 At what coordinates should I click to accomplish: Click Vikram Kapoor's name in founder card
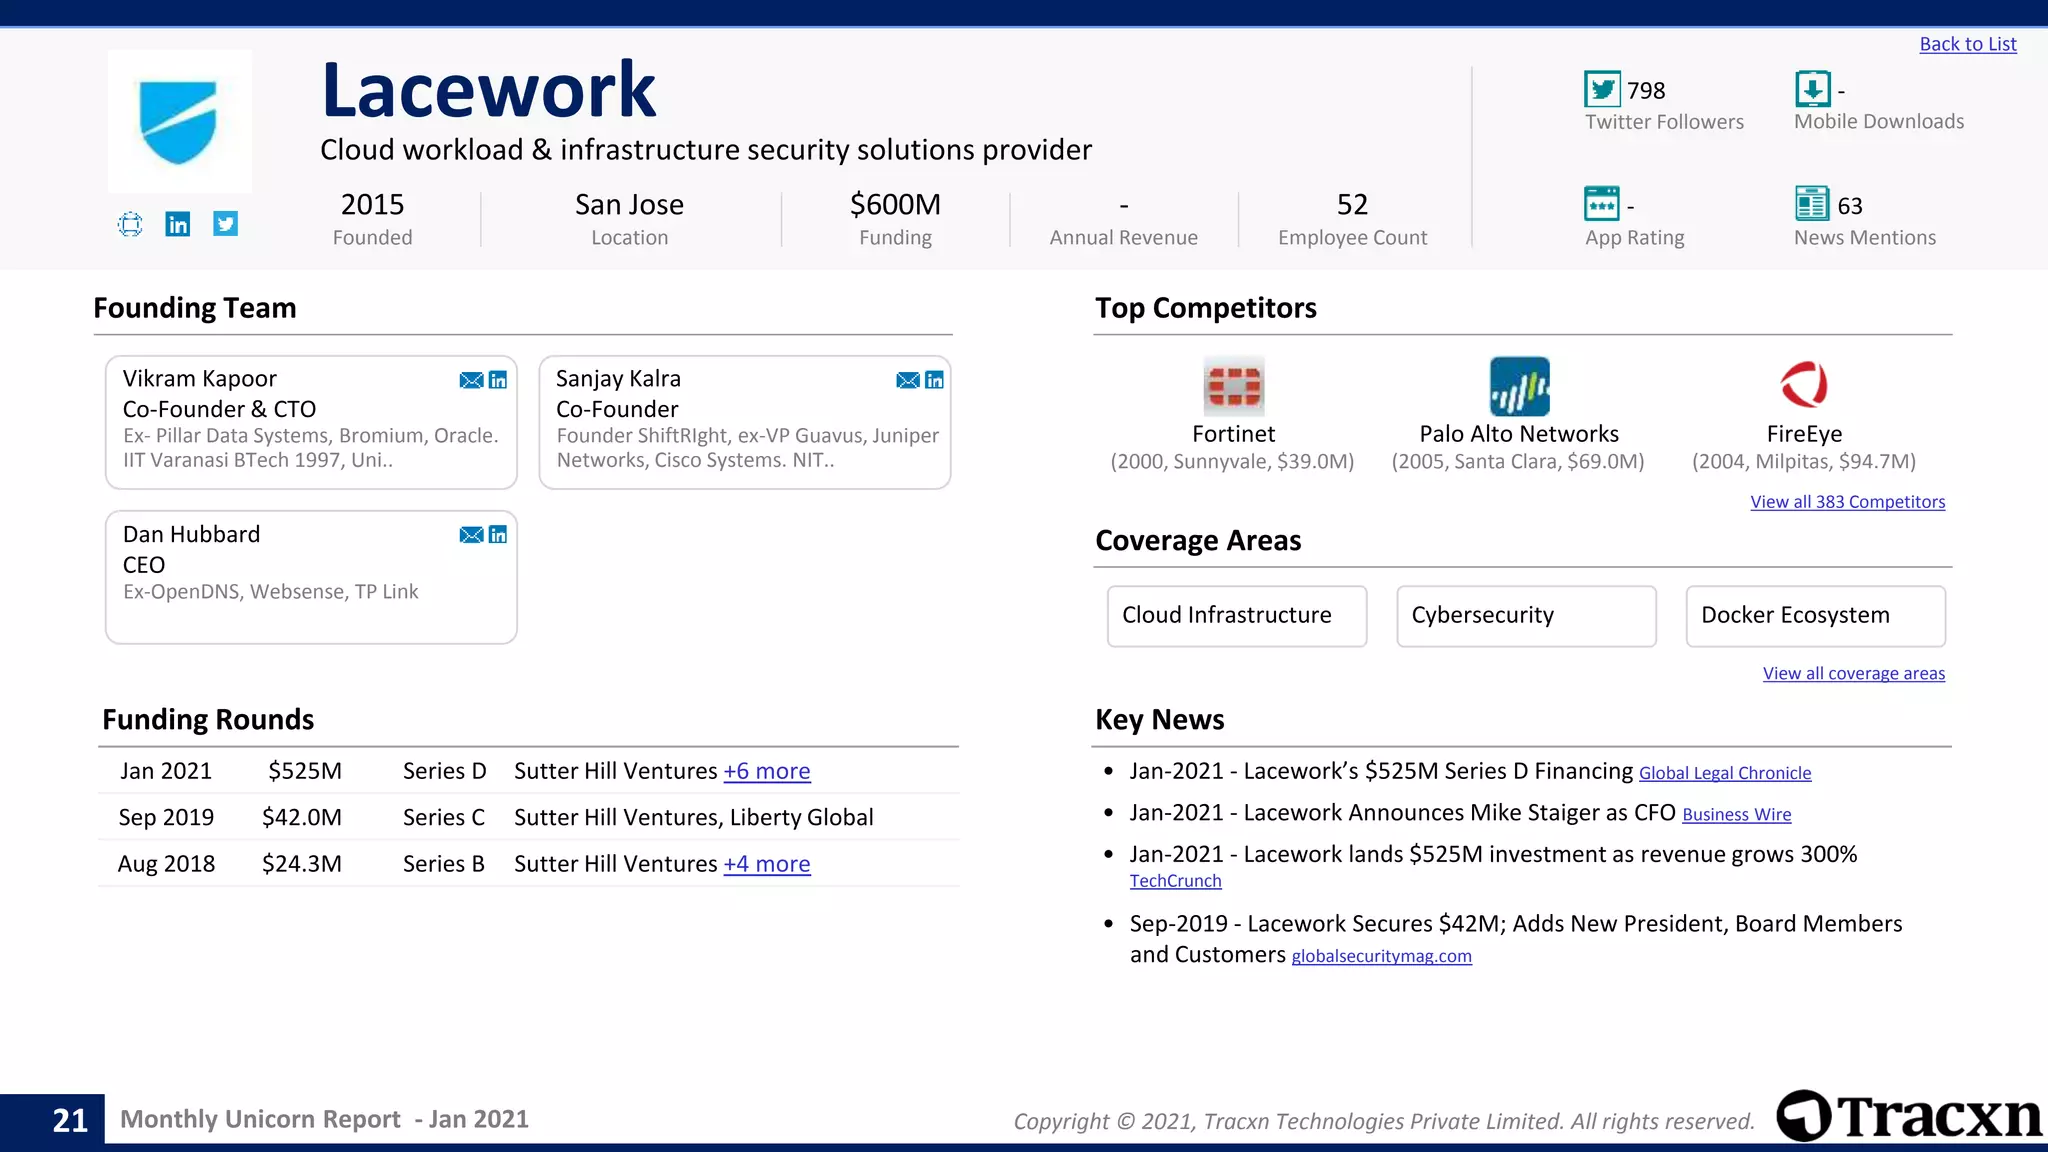pyautogui.click(x=200, y=379)
